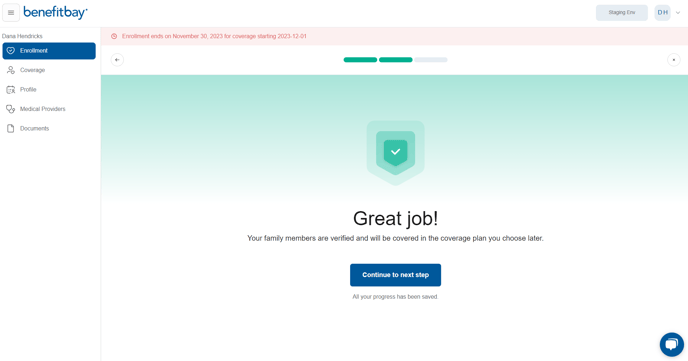Image resolution: width=688 pixels, height=361 pixels.
Task: Open the chat support bubble
Action: (672, 344)
